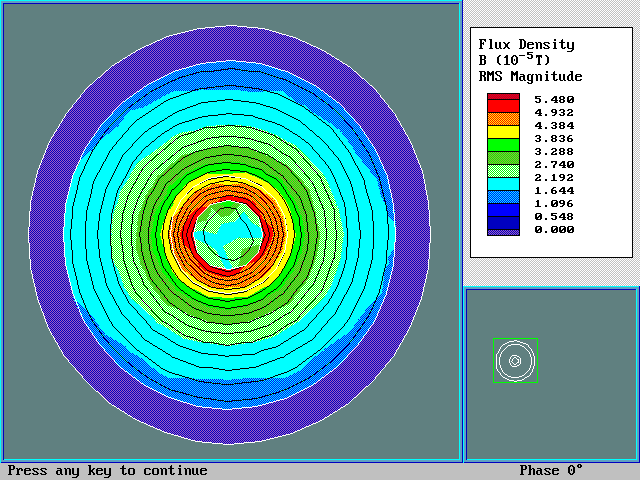Click the 'Press any key to continue' prompt

pyautogui.click(x=108, y=471)
